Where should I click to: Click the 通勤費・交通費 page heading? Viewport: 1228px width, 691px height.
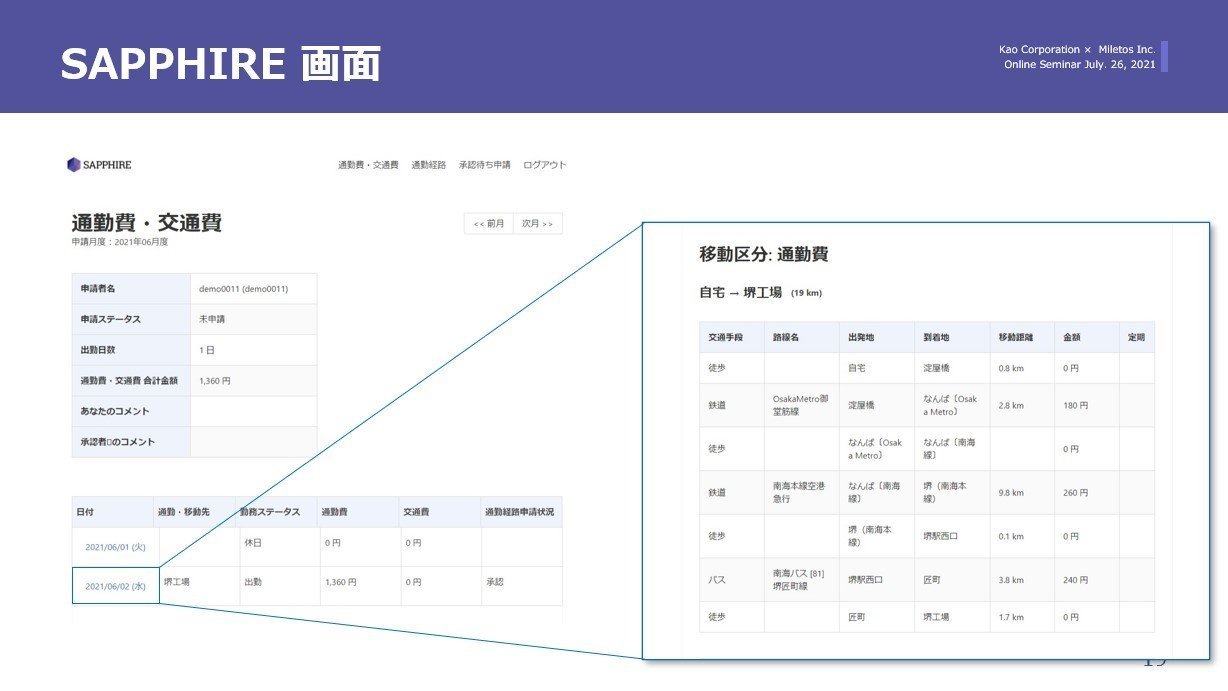146,223
